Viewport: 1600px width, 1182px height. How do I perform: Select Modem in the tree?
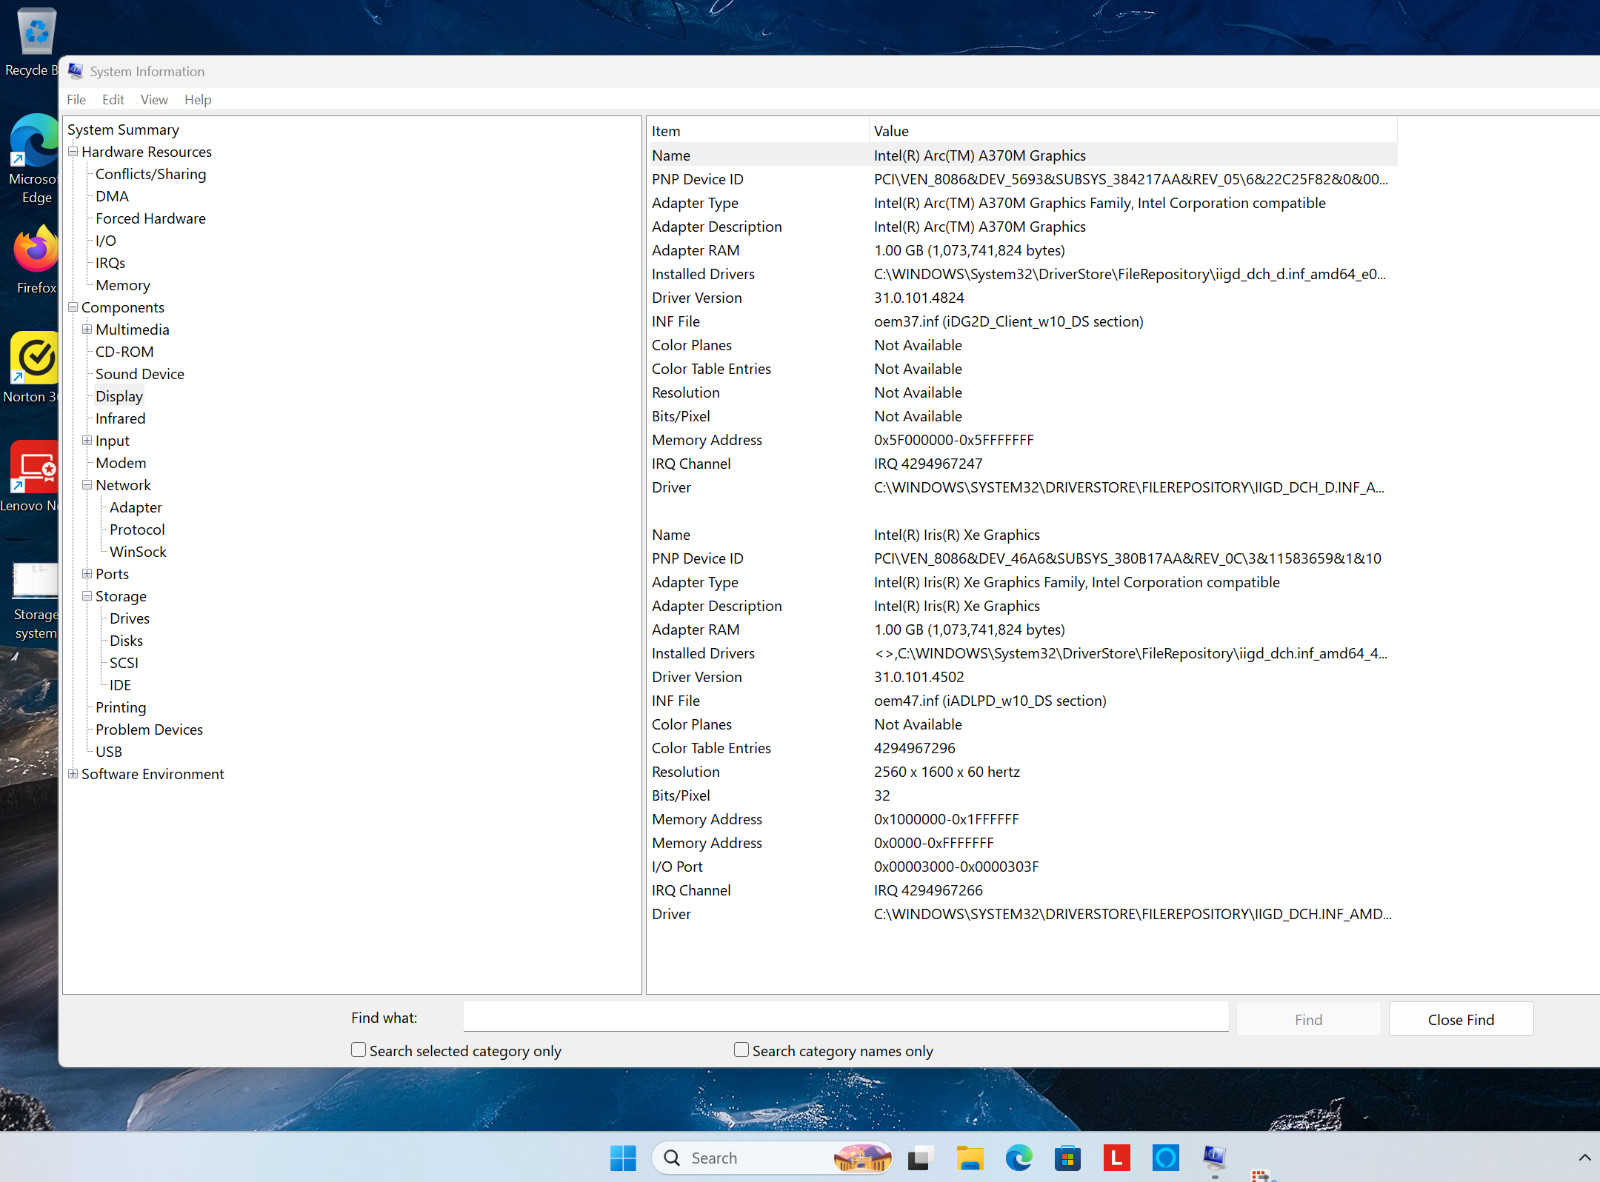pos(120,463)
